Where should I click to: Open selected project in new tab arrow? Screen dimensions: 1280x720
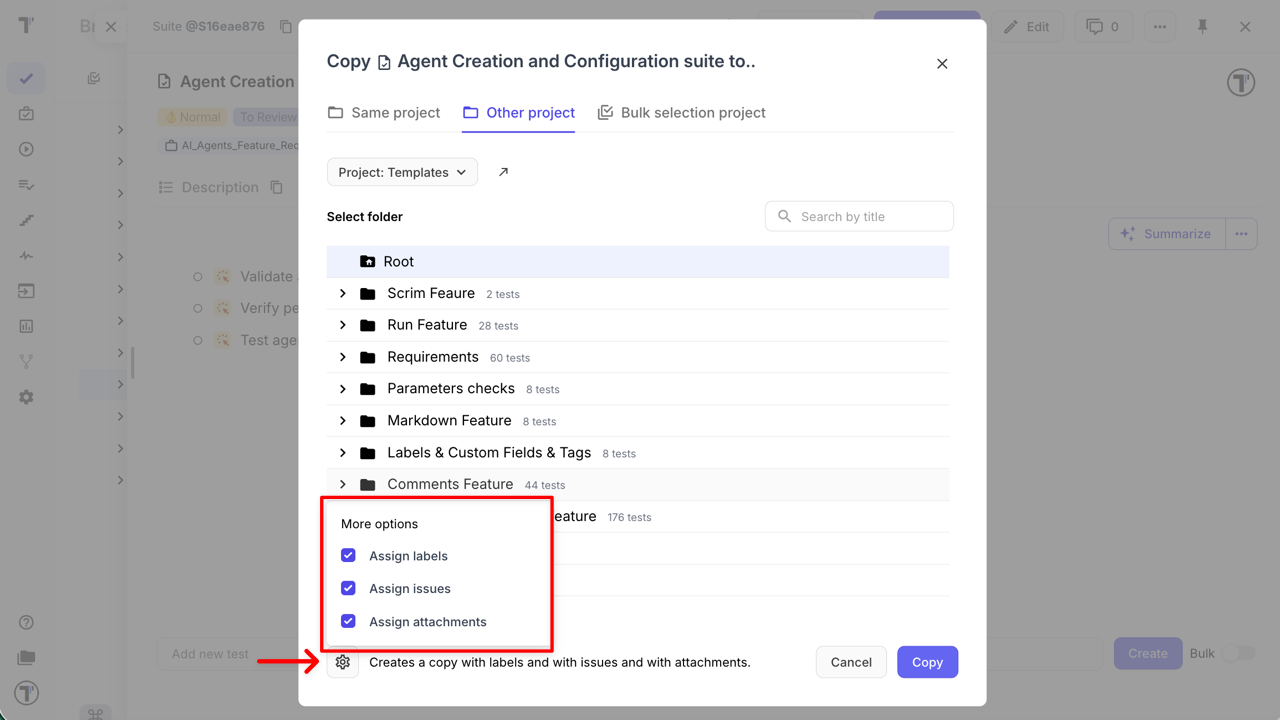(503, 172)
